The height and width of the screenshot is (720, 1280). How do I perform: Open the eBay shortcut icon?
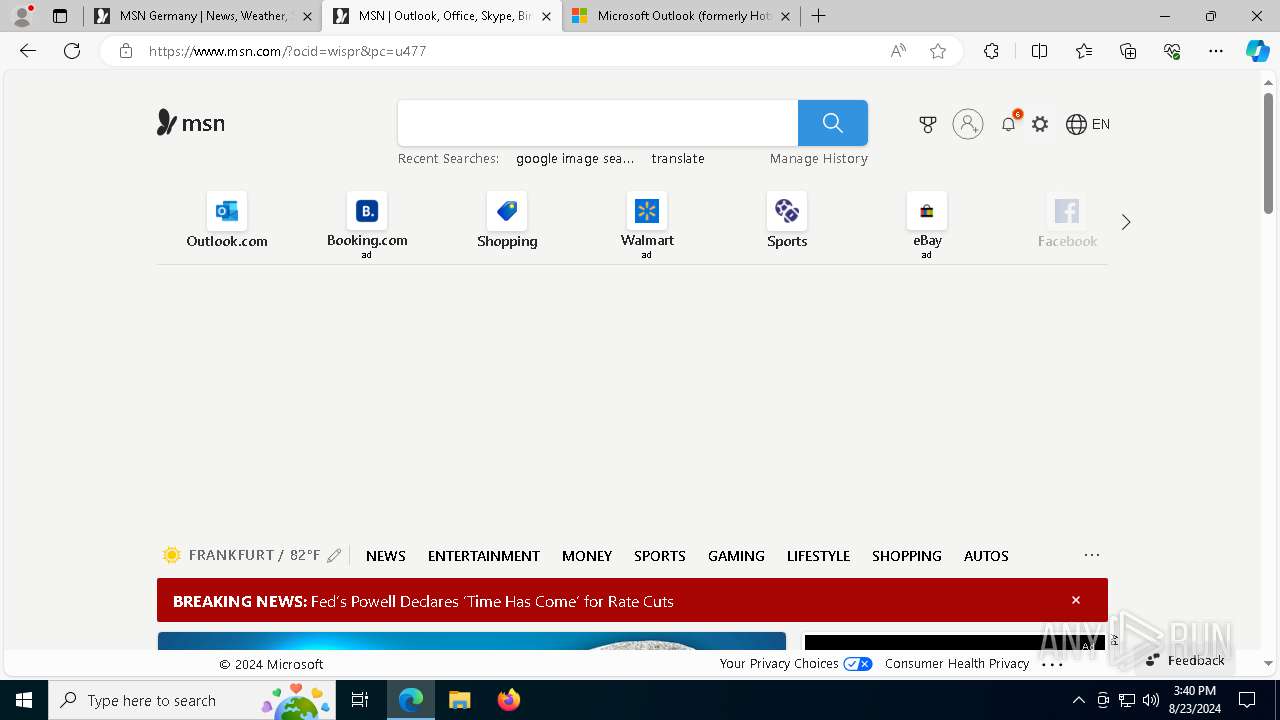[x=927, y=211]
